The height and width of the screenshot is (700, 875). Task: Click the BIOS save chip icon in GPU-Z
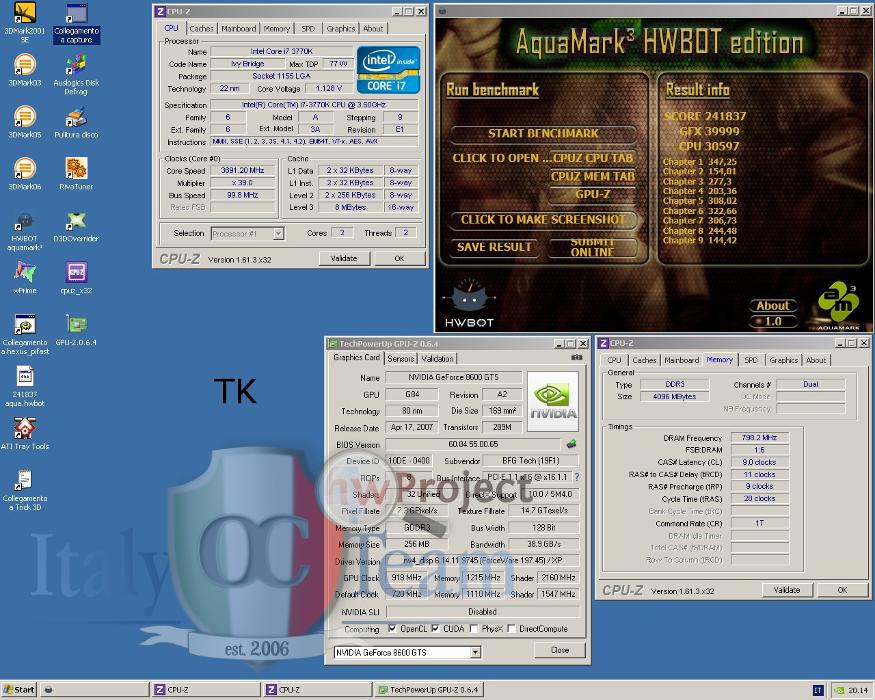pos(571,444)
